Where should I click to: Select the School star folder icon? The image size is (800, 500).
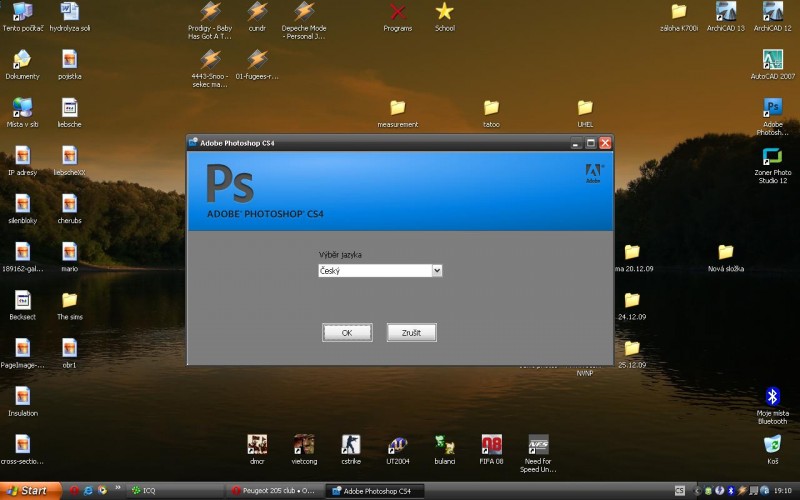[x=444, y=12]
